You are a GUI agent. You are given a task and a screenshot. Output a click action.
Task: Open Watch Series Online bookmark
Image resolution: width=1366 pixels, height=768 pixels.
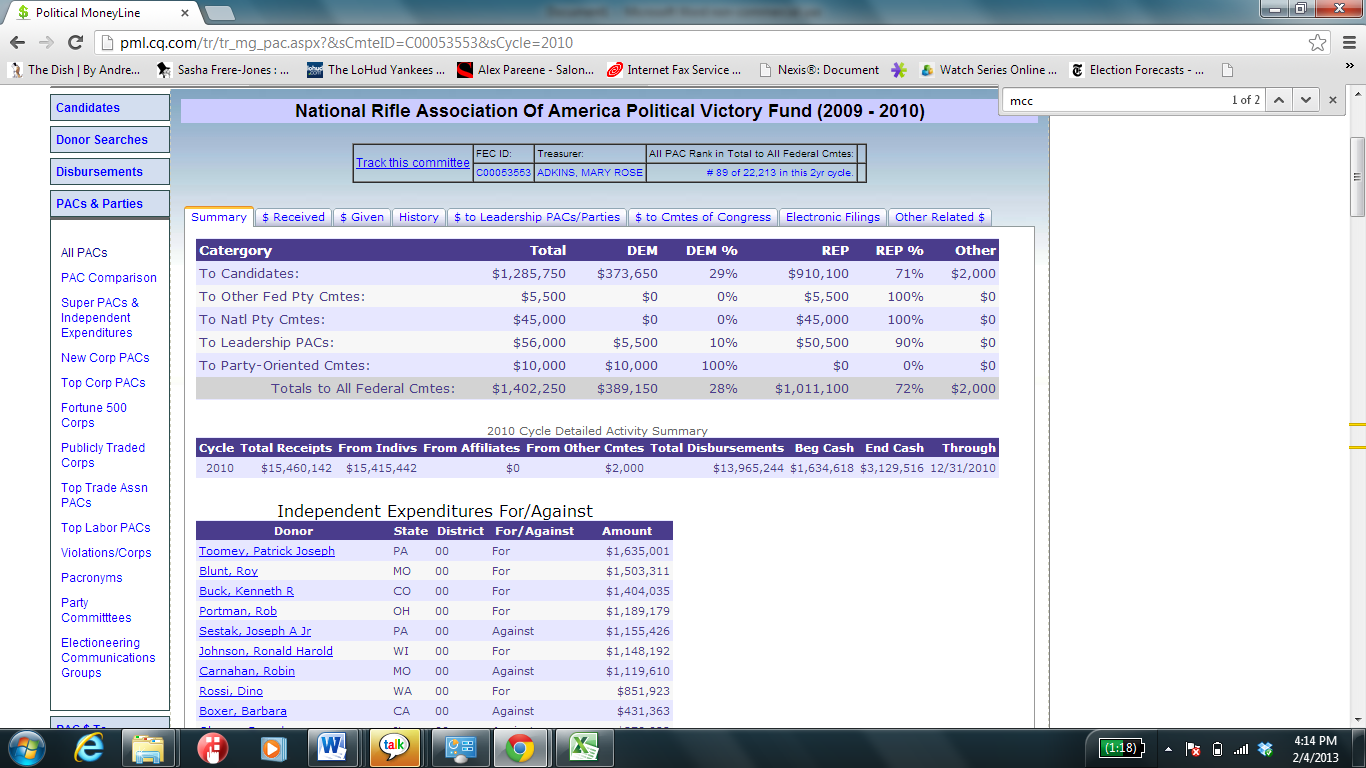point(988,70)
